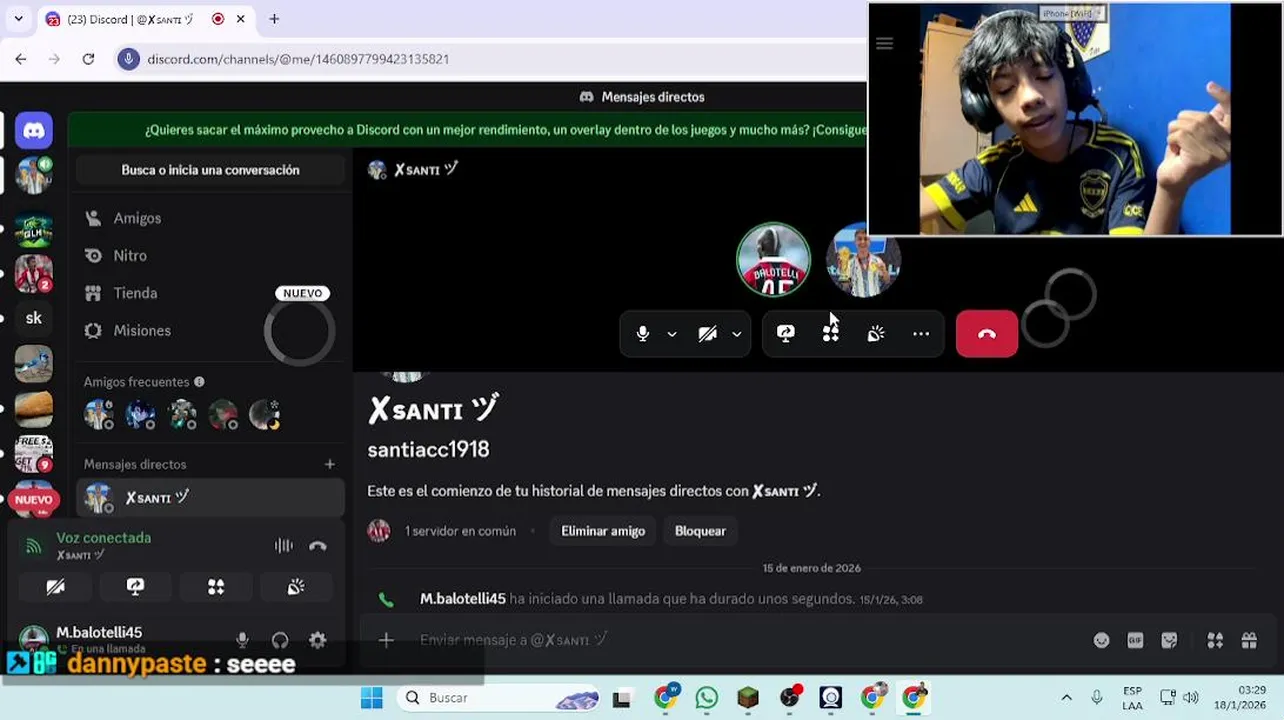
Task: Toggle deafen headphones in user panel
Action: tap(280, 640)
